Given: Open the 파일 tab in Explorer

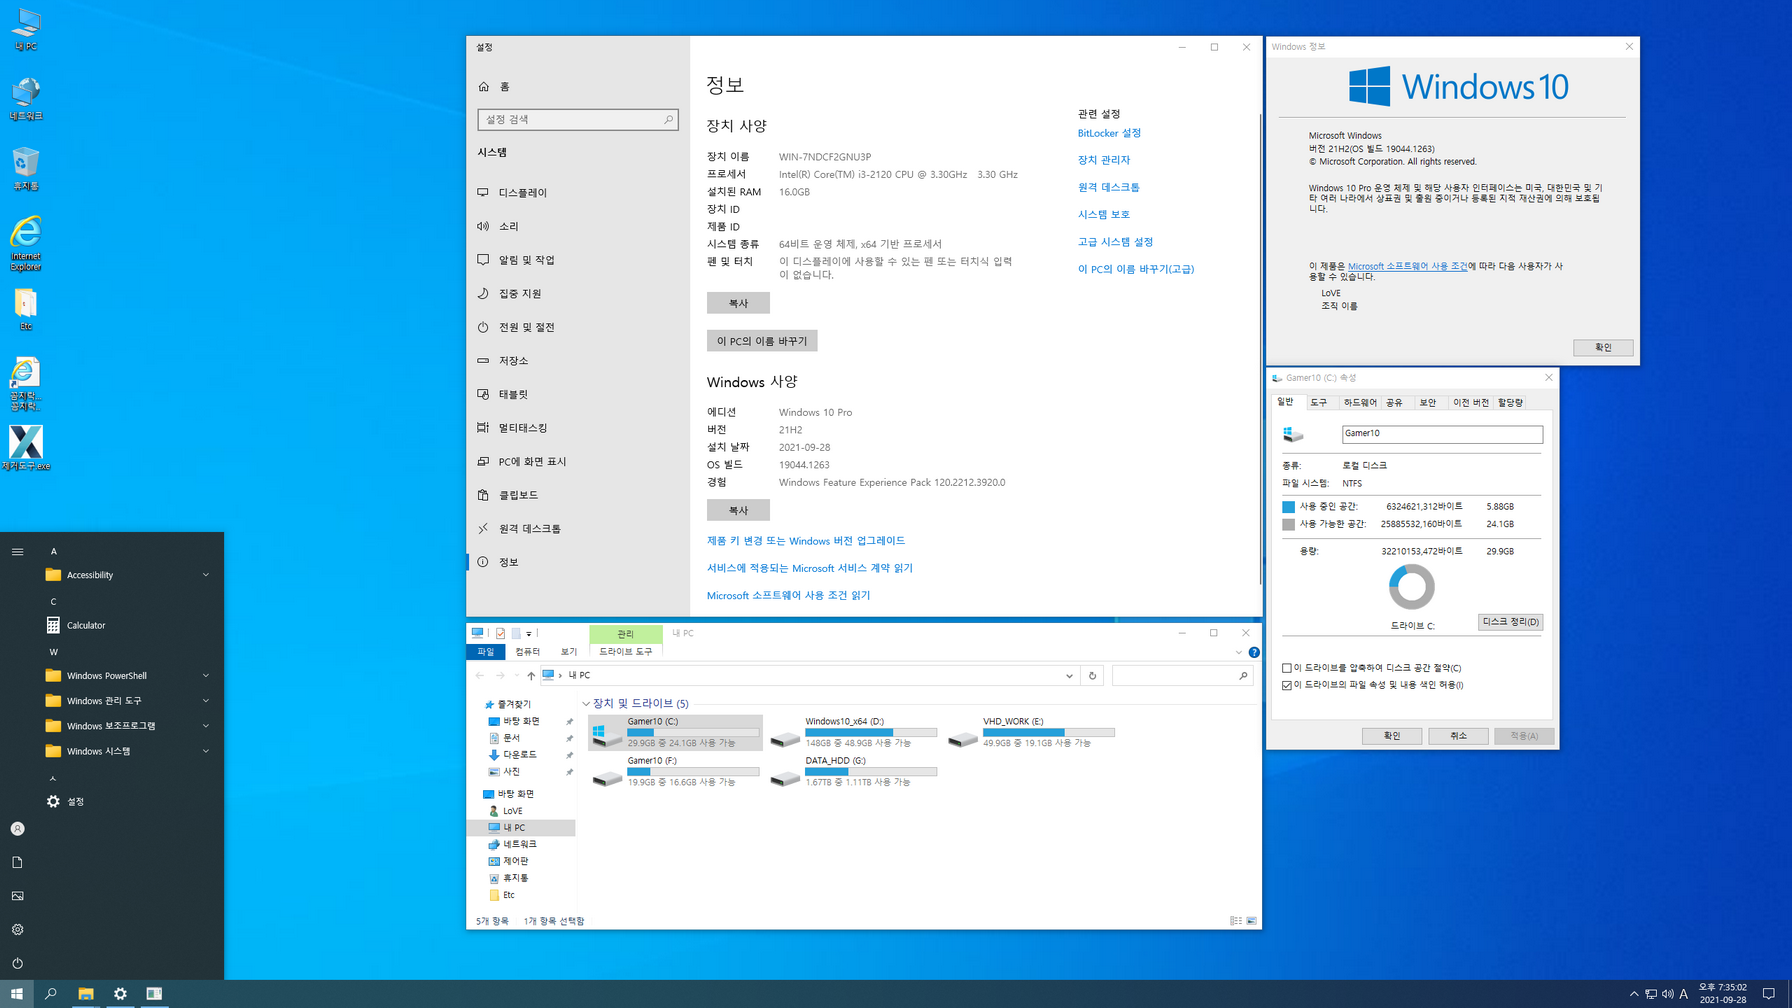Looking at the screenshot, I should coord(486,652).
